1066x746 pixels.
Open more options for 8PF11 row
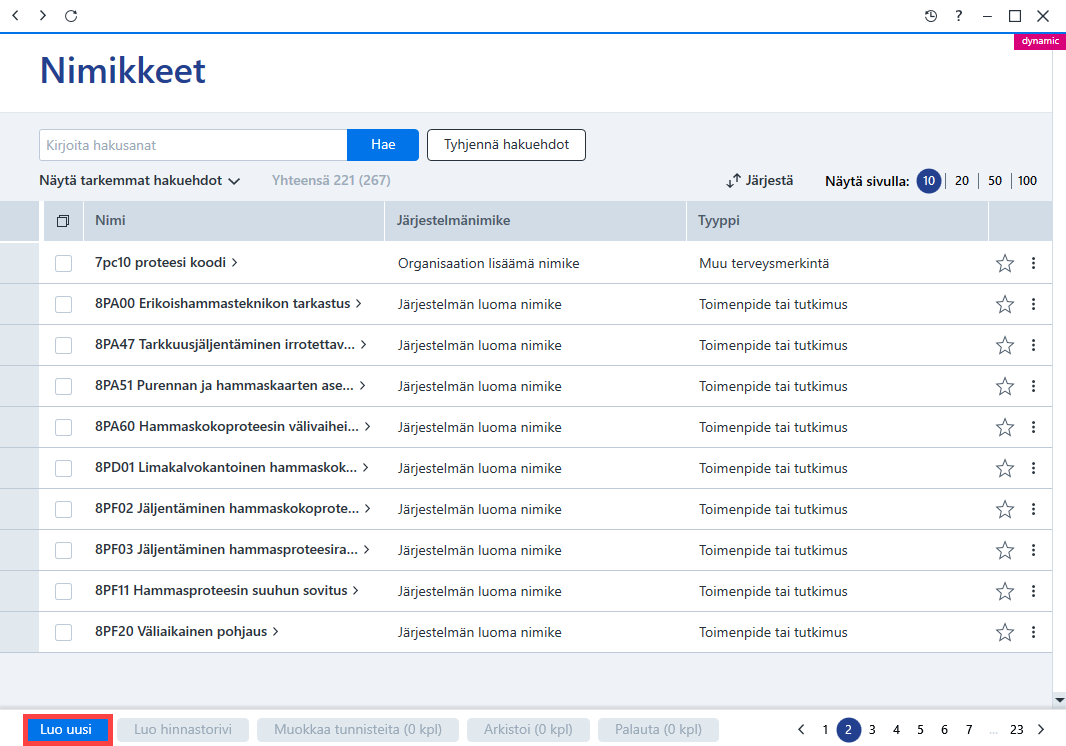1033,591
